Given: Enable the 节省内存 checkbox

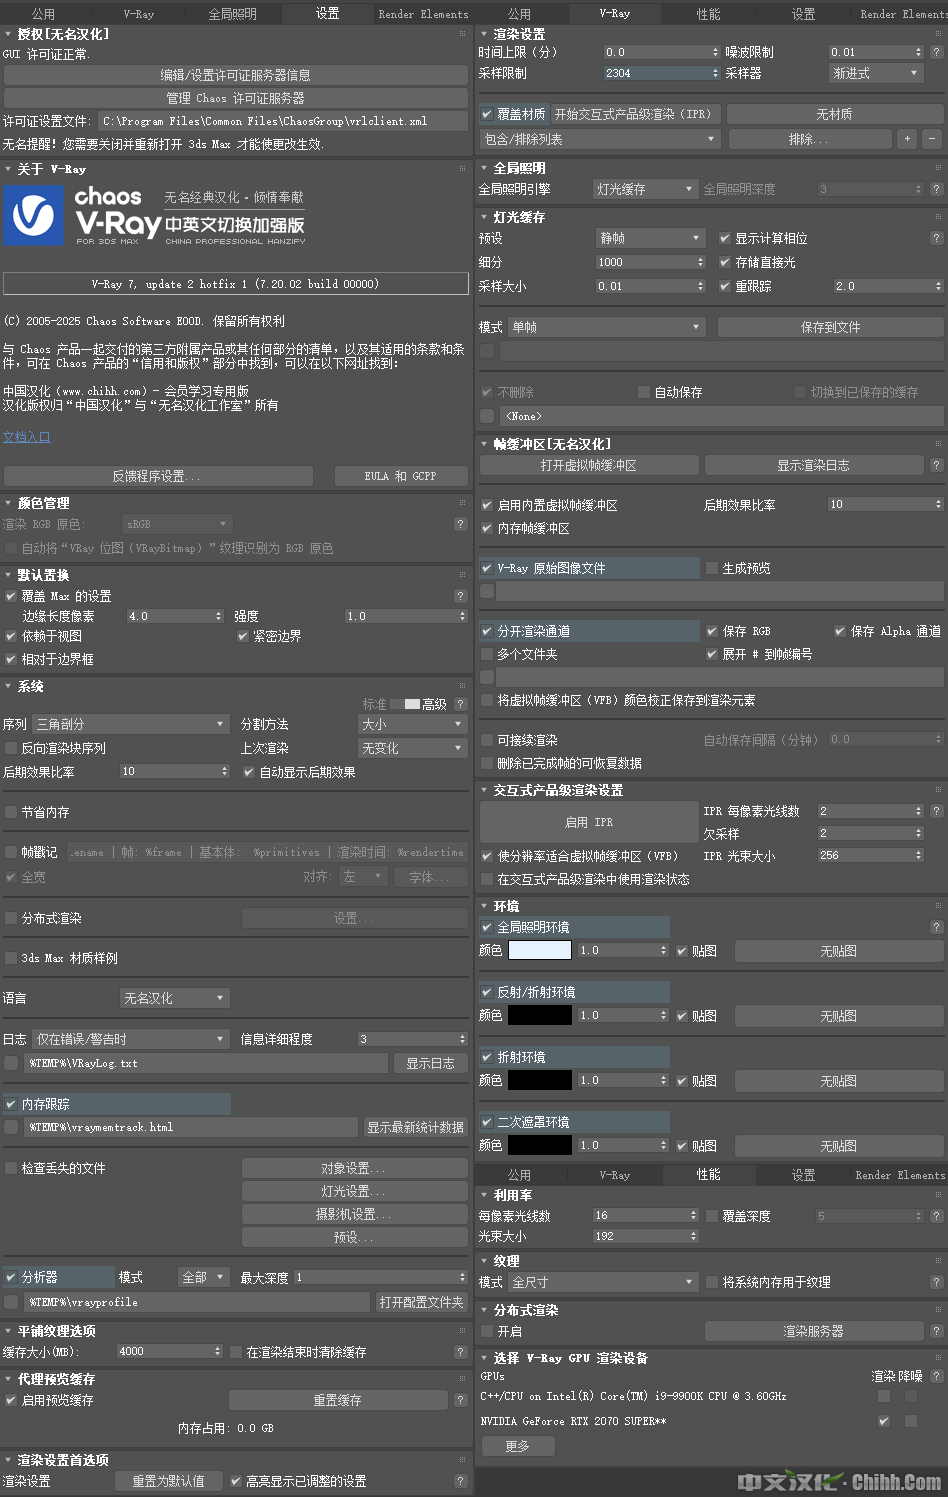Looking at the screenshot, I should pos(11,812).
